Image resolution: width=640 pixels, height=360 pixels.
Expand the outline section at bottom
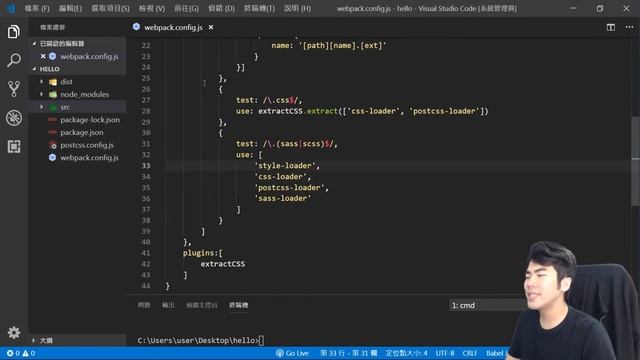pos(34,340)
